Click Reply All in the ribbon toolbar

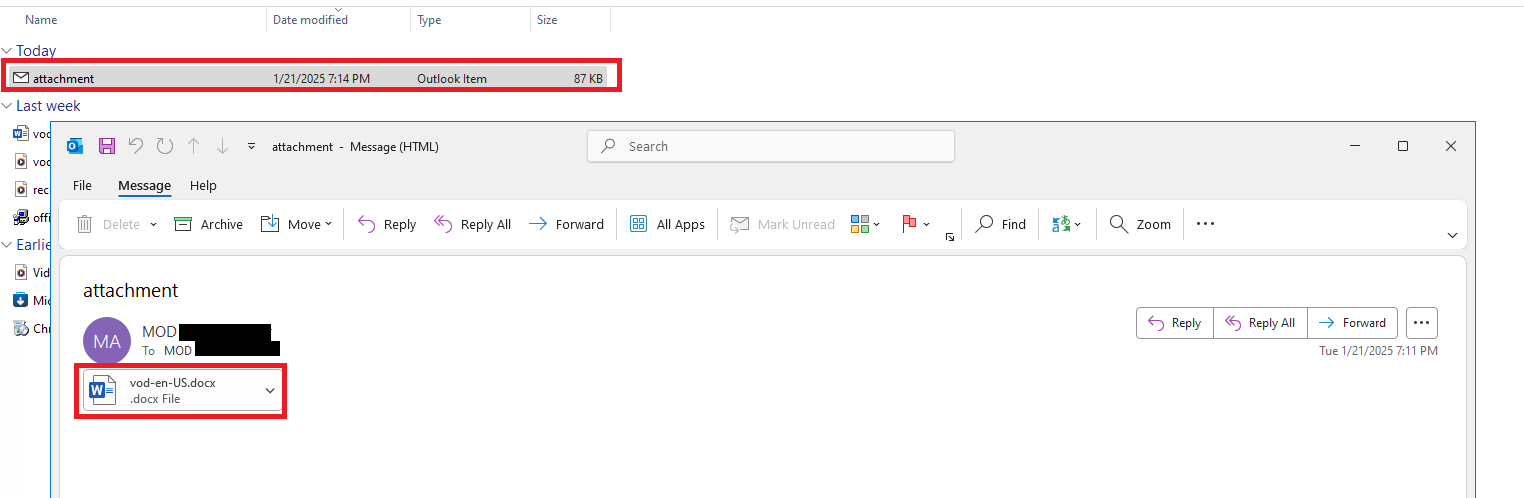point(472,224)
